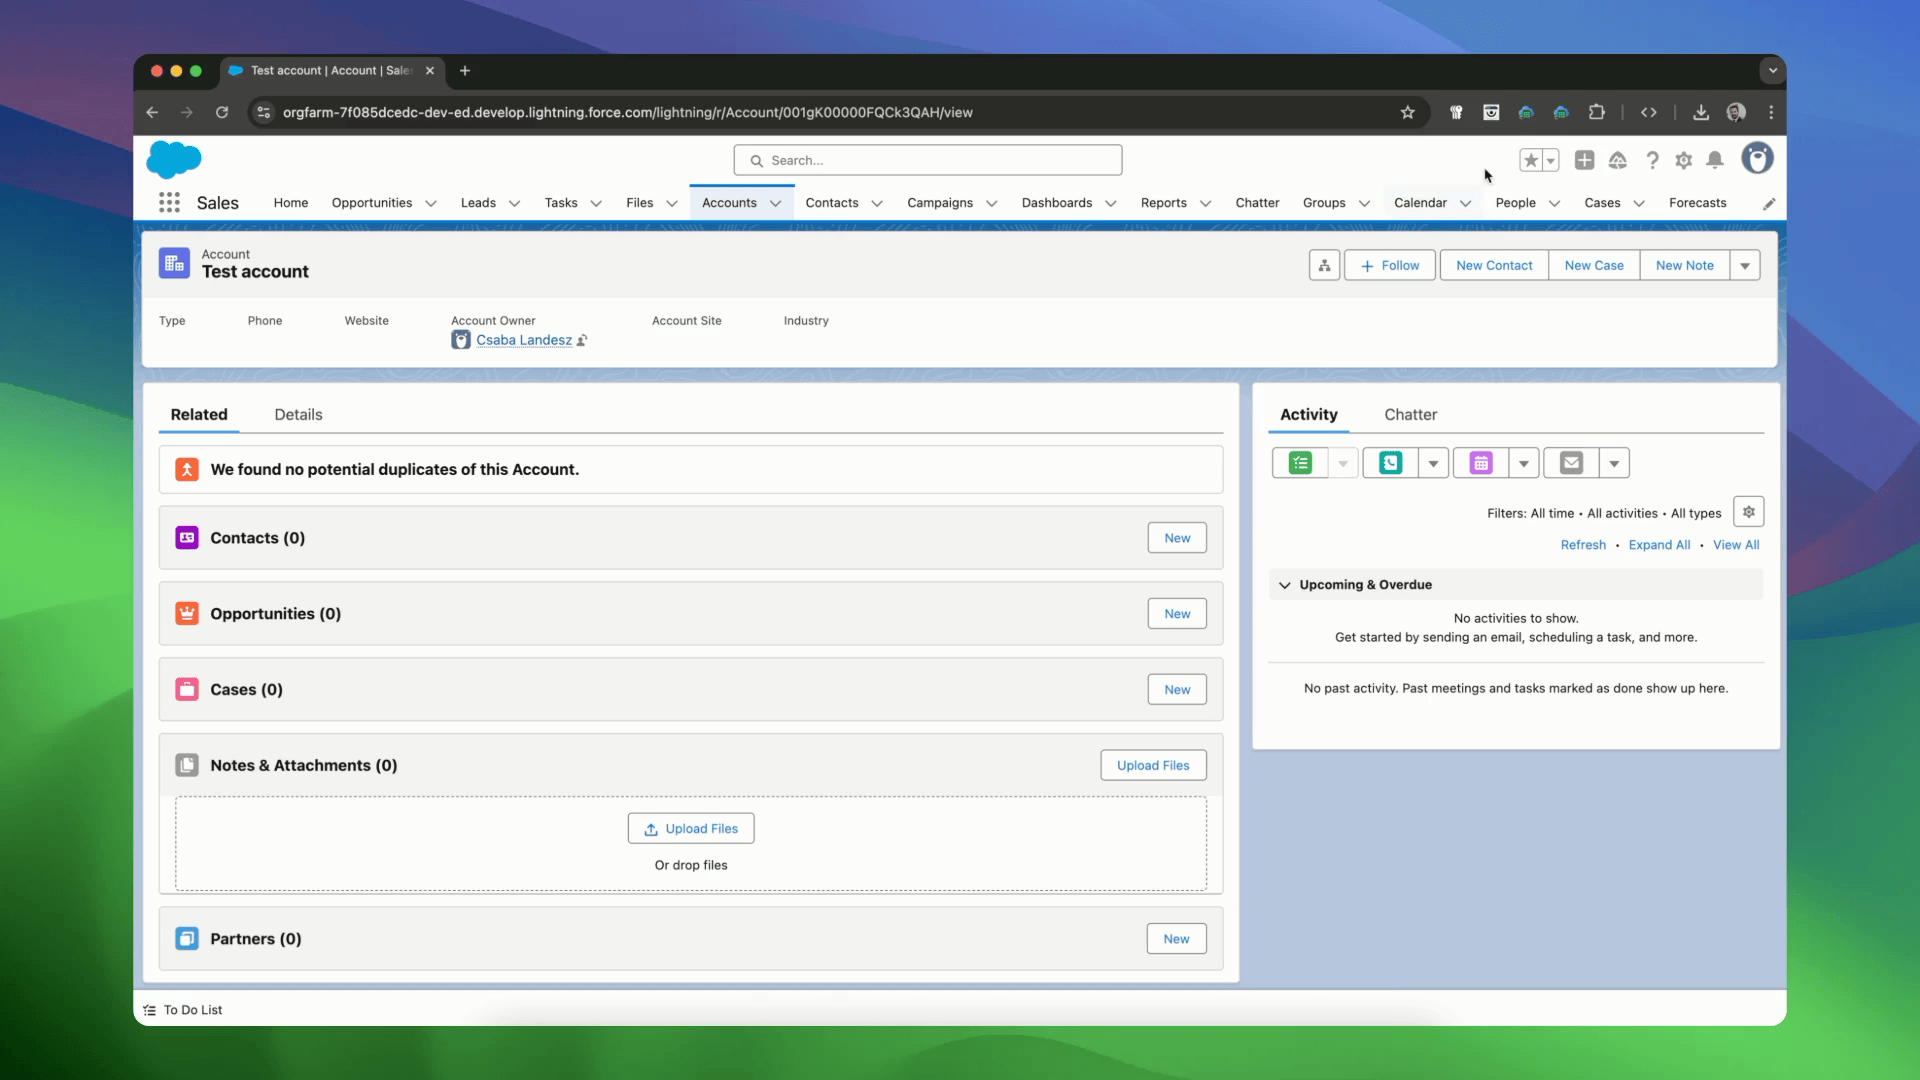Click the New Event calendar icon
The width and height of the screenshot is (1920, 1080).
point(1481,463)
